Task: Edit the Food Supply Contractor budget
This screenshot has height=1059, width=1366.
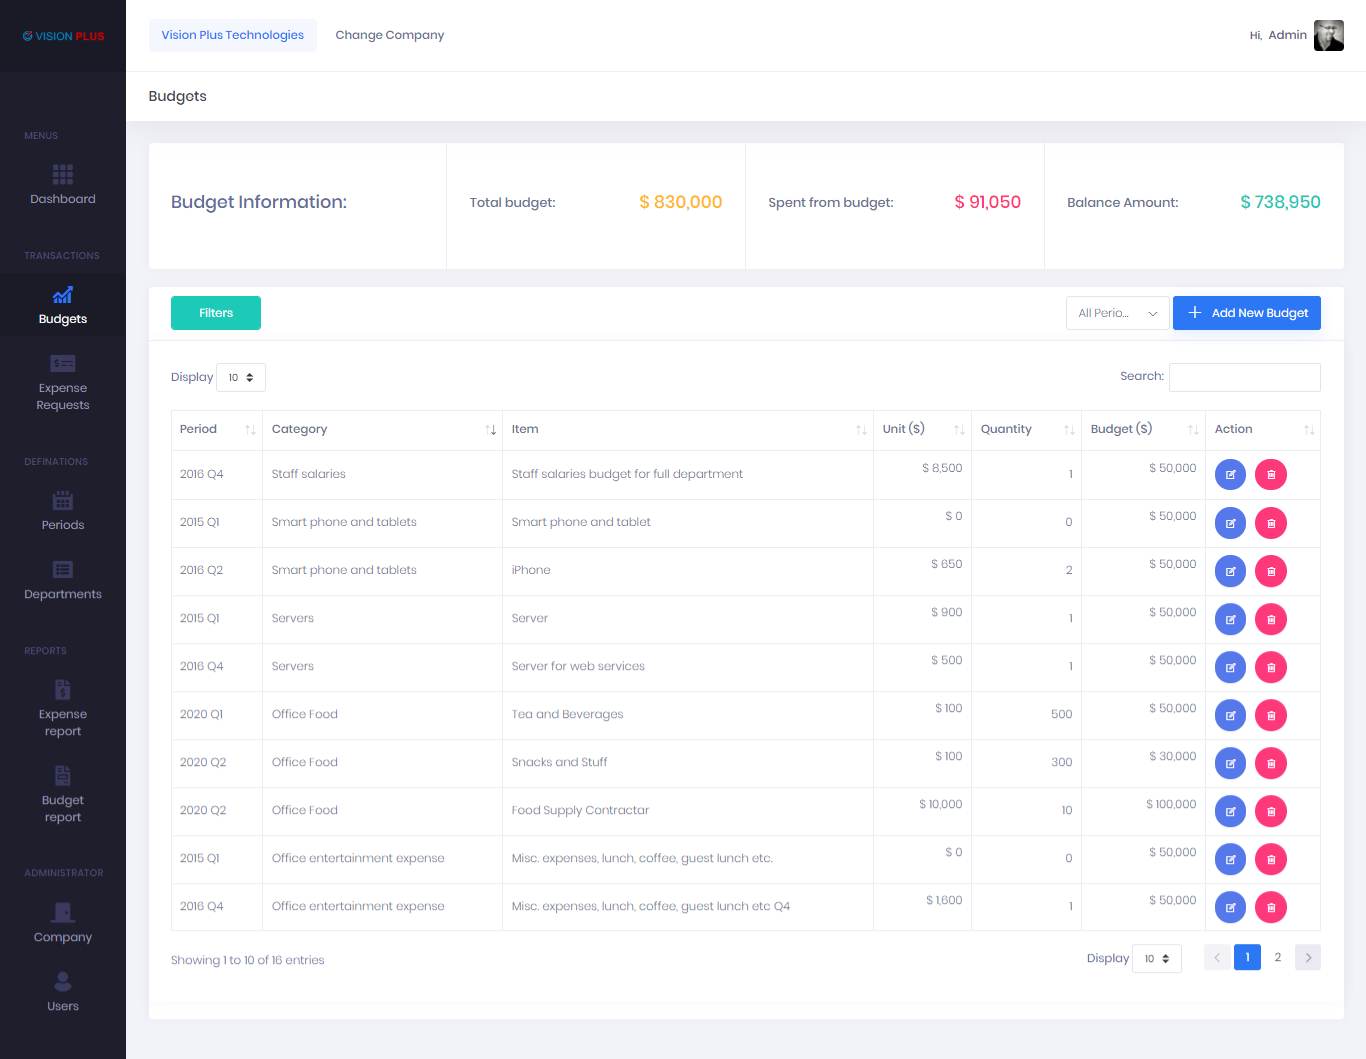Action: (1230, 811)
